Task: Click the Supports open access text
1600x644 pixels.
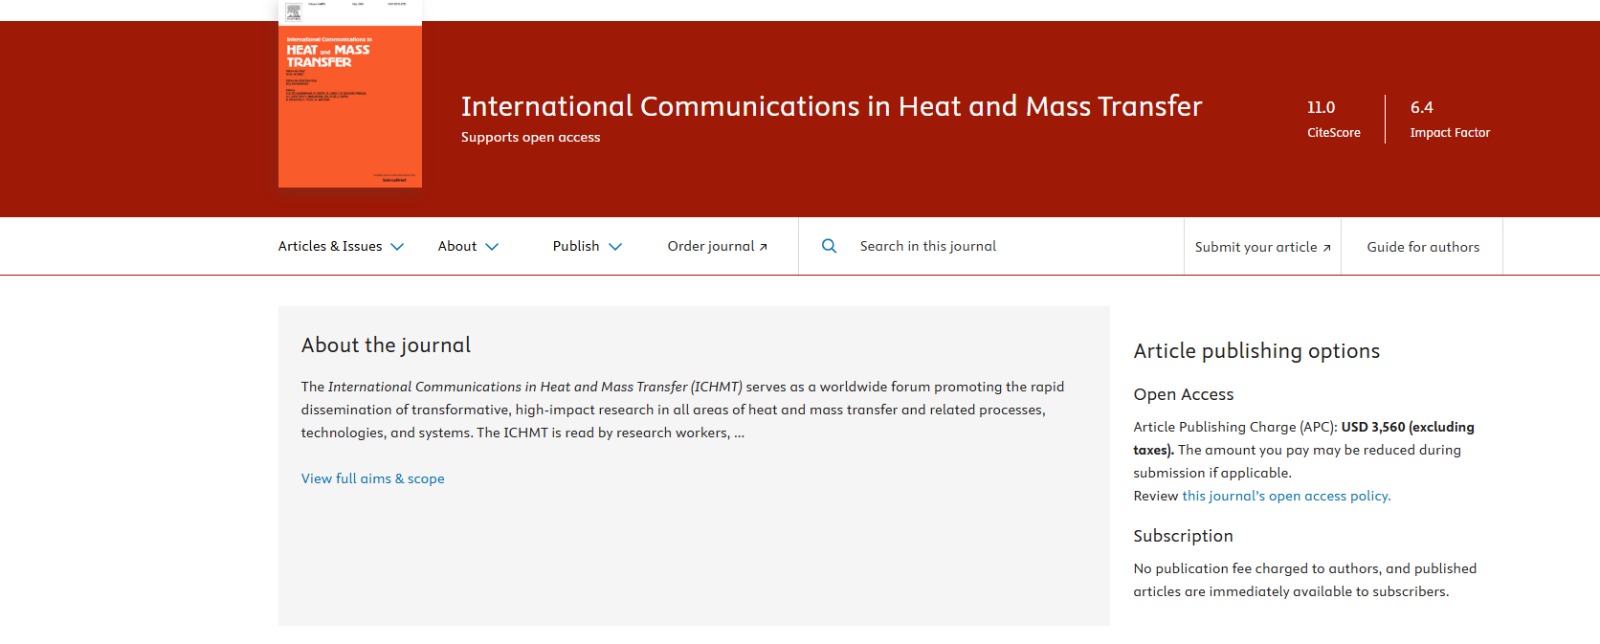Action: coord(530,138)
